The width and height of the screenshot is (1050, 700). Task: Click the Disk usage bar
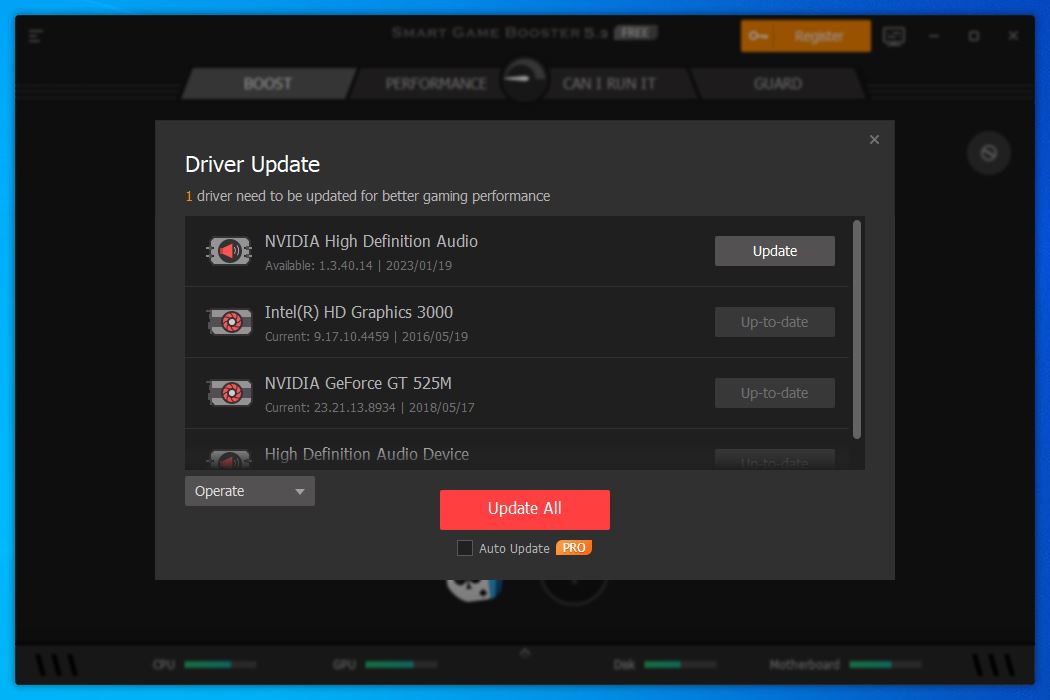(x=680, y=664)
